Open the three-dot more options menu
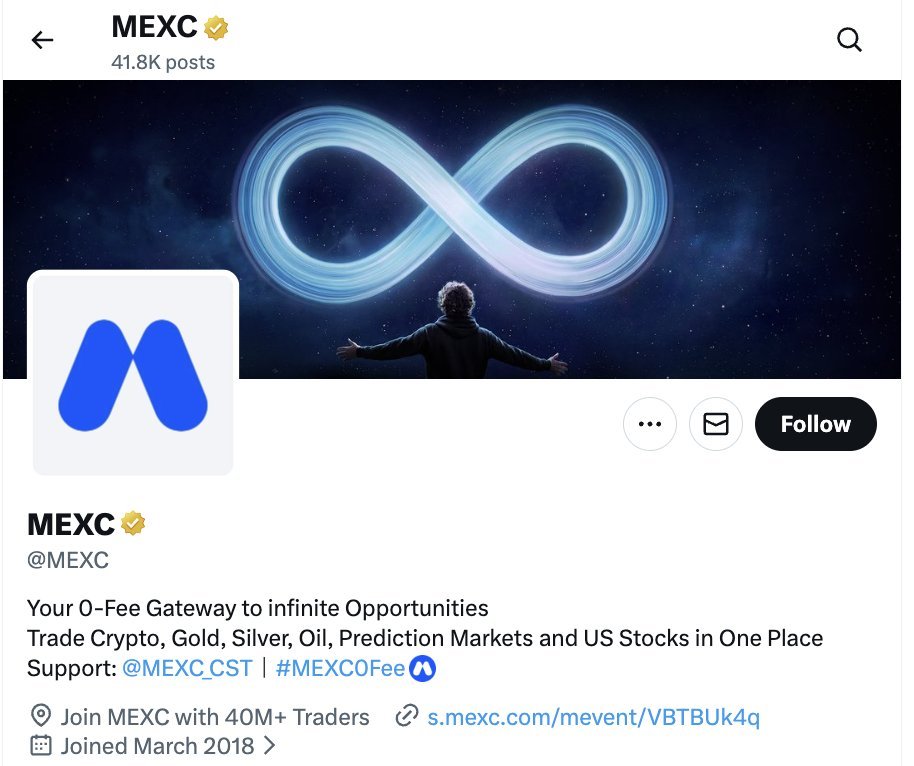Viewport: 914px width, 766px height. tap(650, 424)
